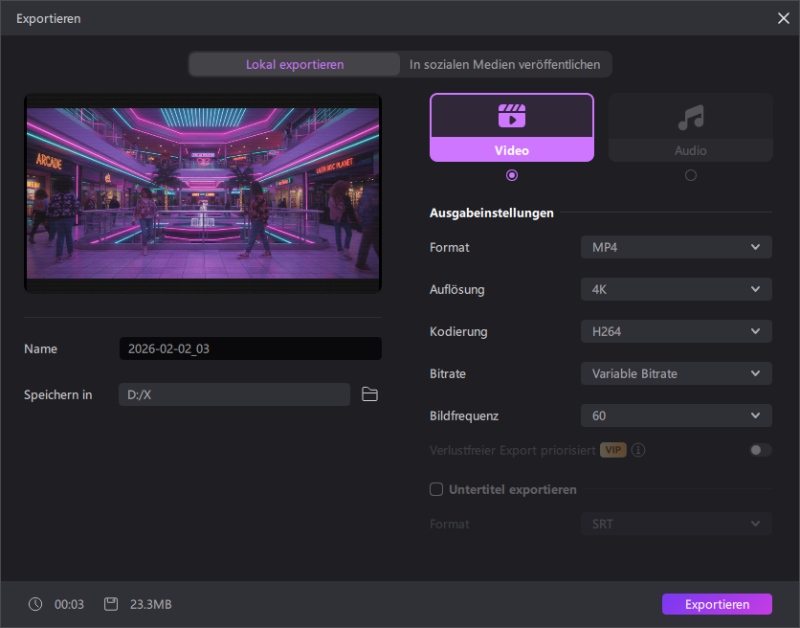Select the Audio radio button
This screenshot has width=800, height=628.
[x=690, y=175]
